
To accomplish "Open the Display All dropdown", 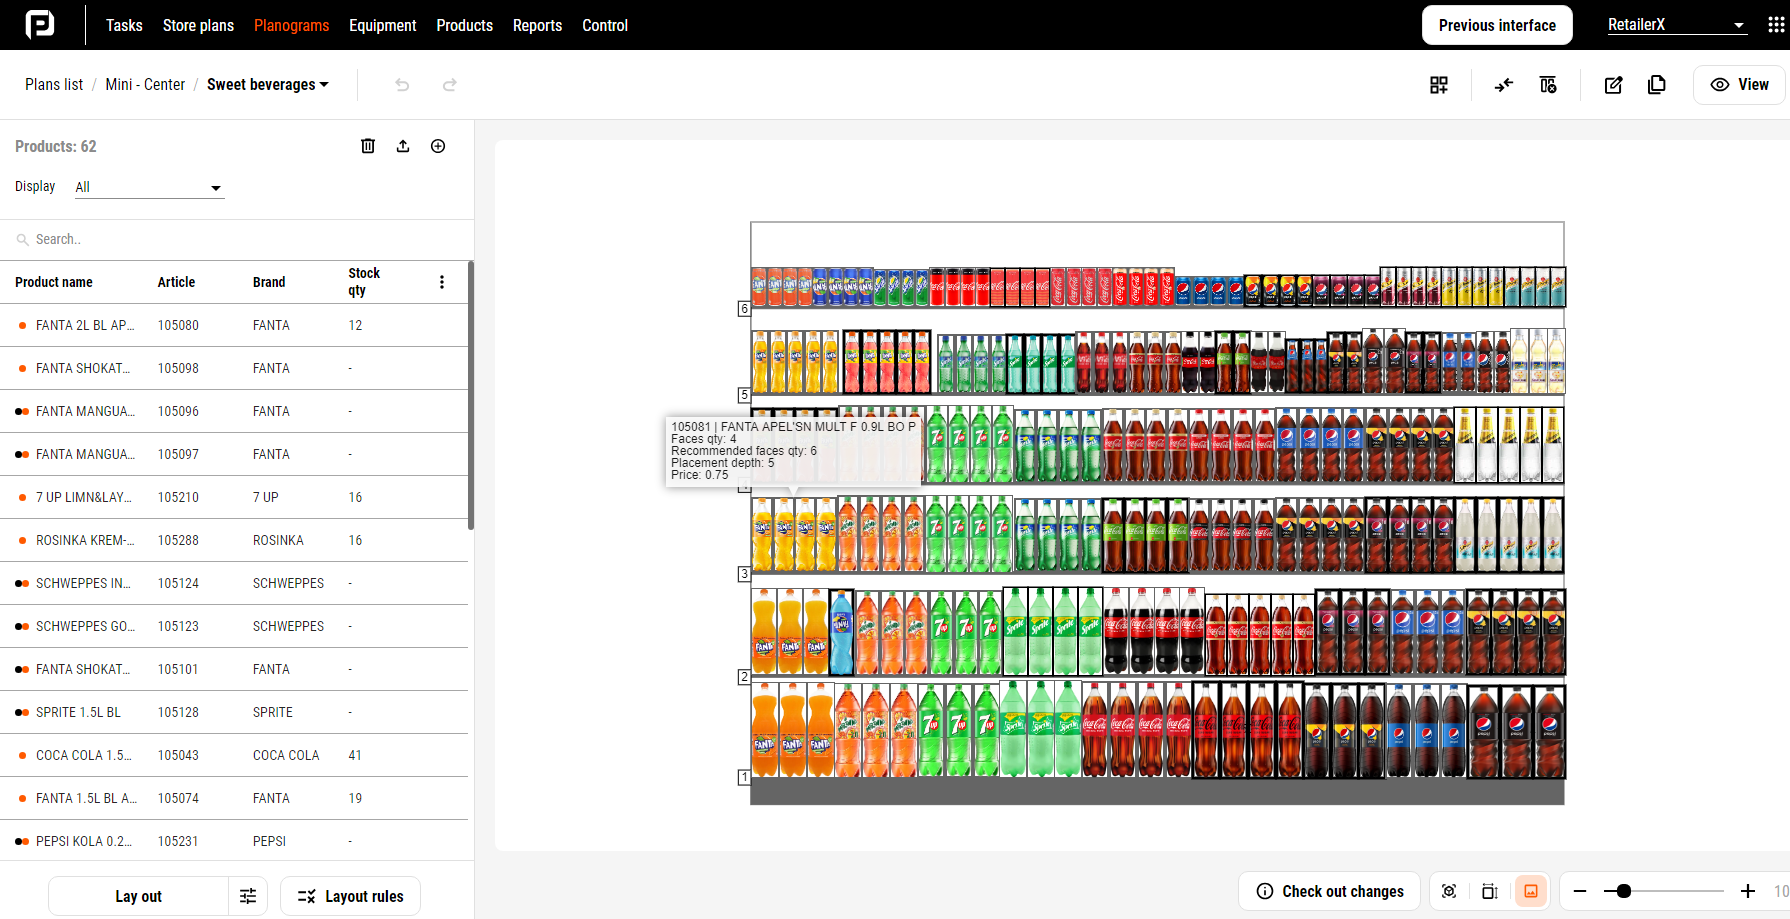I will 149,187.
